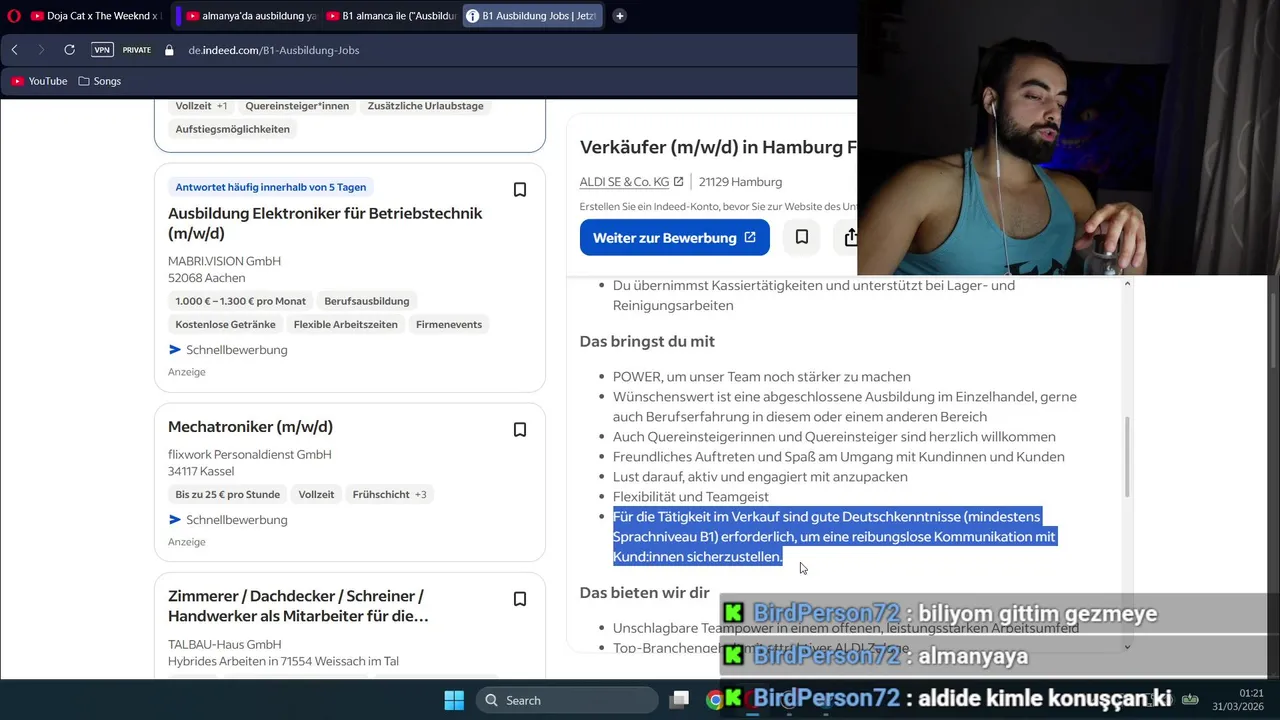
Task: Expand the '+1' next to Vollzeit tag
Action: pyautogui.click(x=222, y=106)
